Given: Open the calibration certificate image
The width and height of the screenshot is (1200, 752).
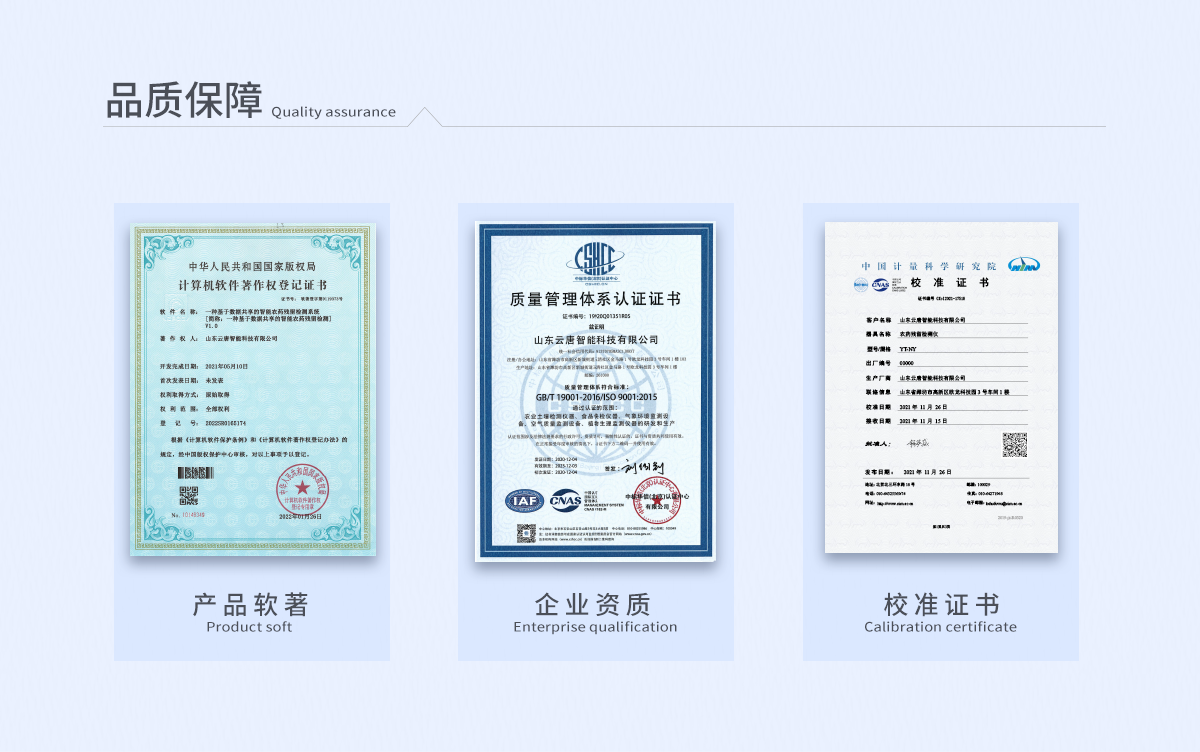Looking at the screenshot, I should 941,387.
